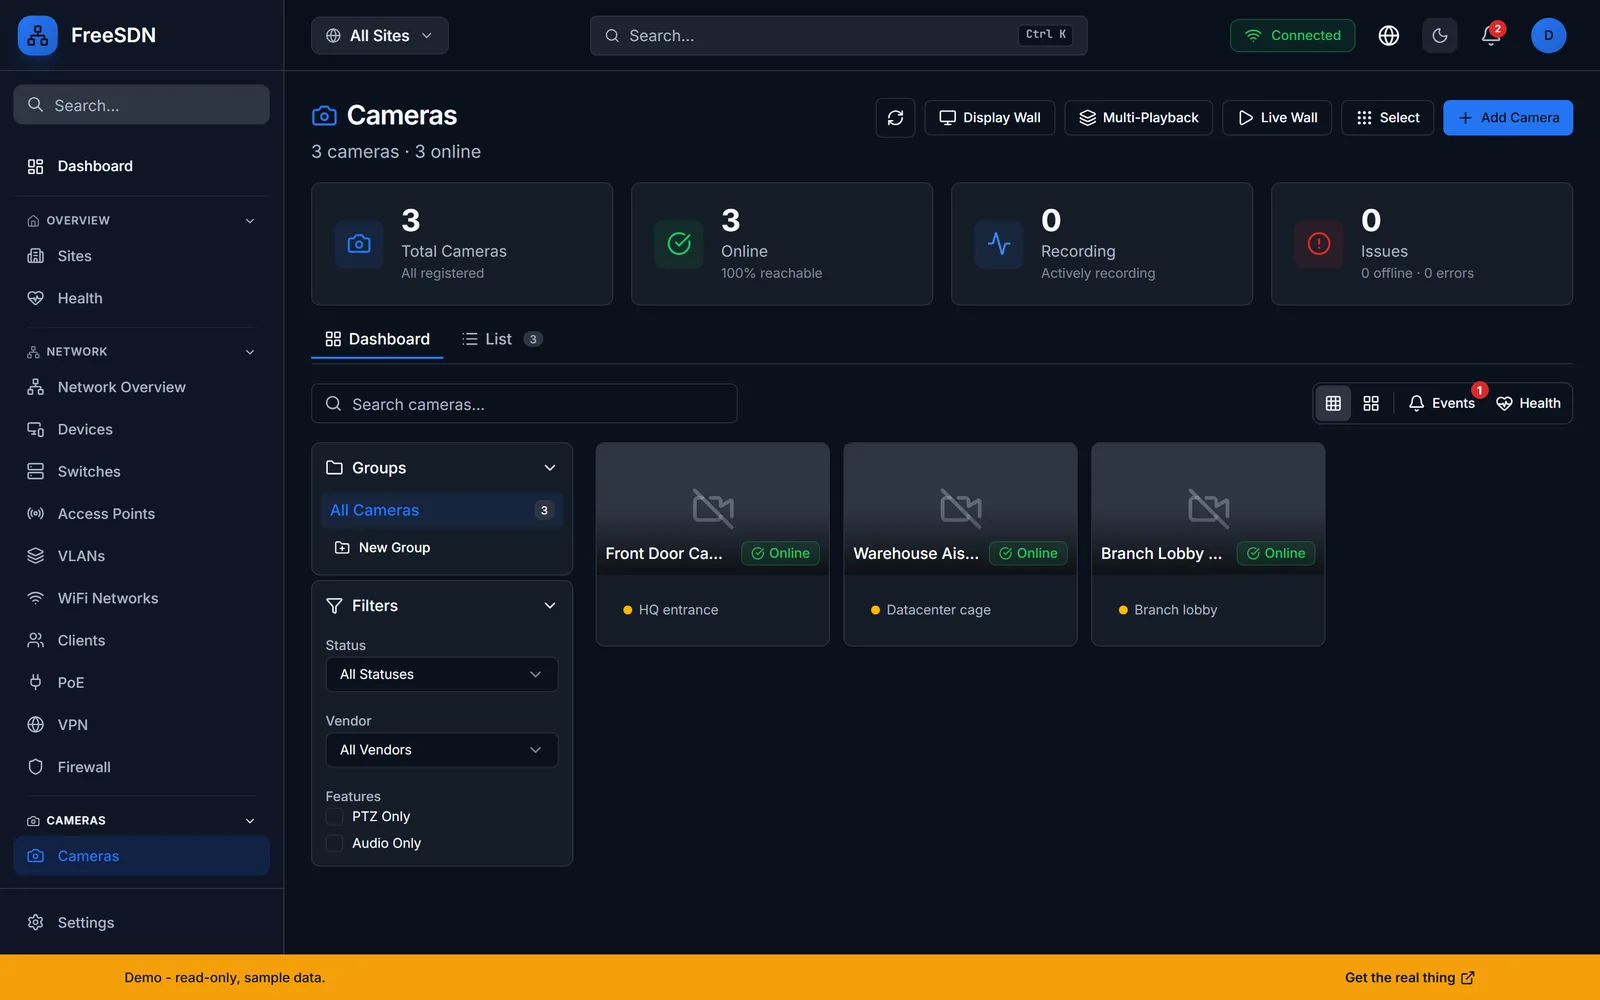Click the Recording activity icon
The width and height of the screenshot is (1600, 1000).
[999, 244]
